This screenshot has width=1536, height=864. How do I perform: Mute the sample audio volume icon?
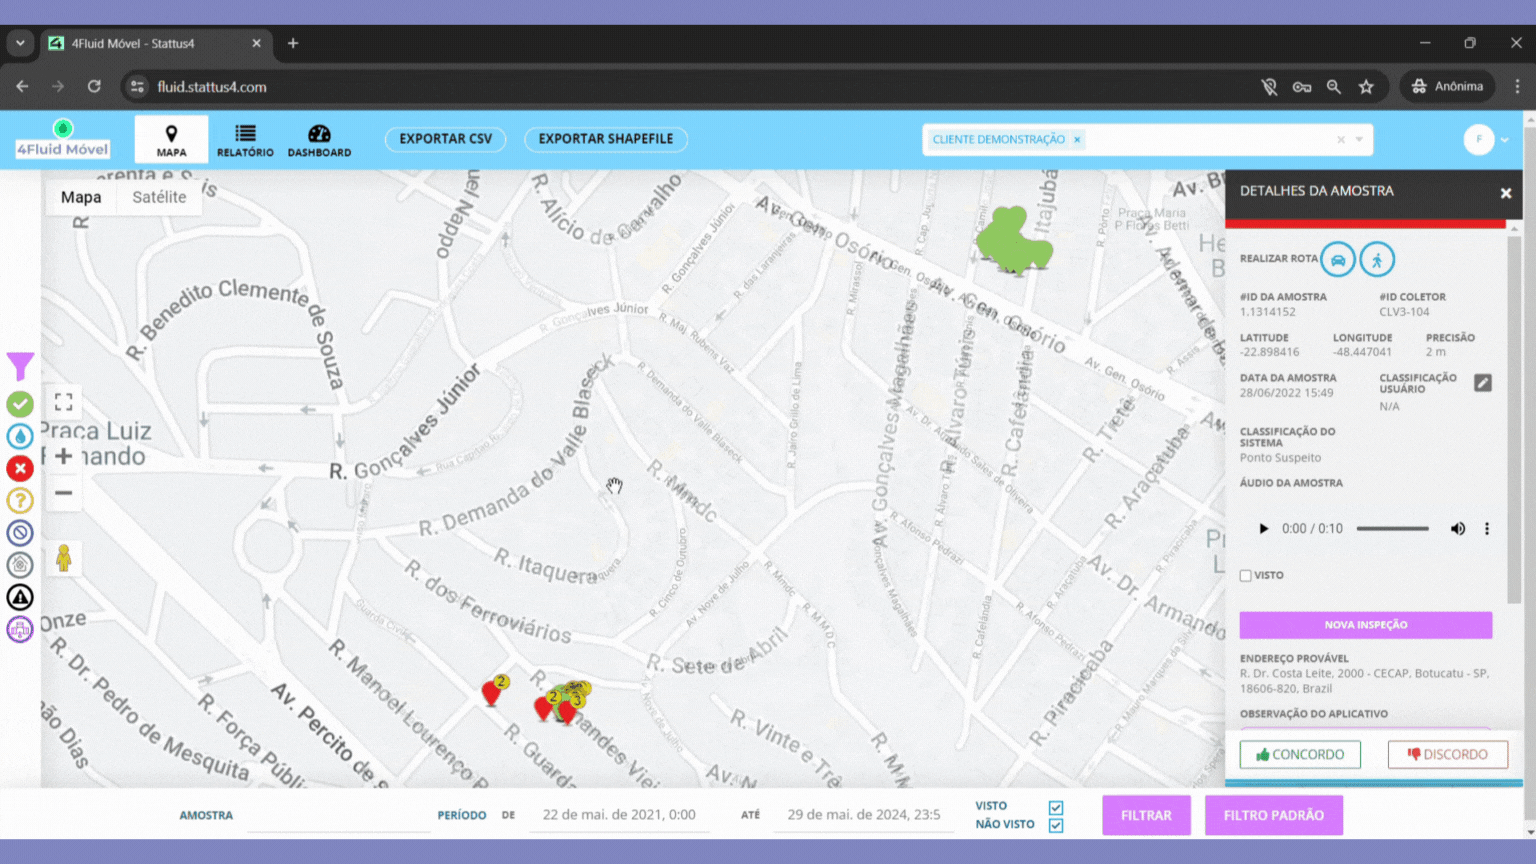pyautogui.click(x=1457, y=529)
